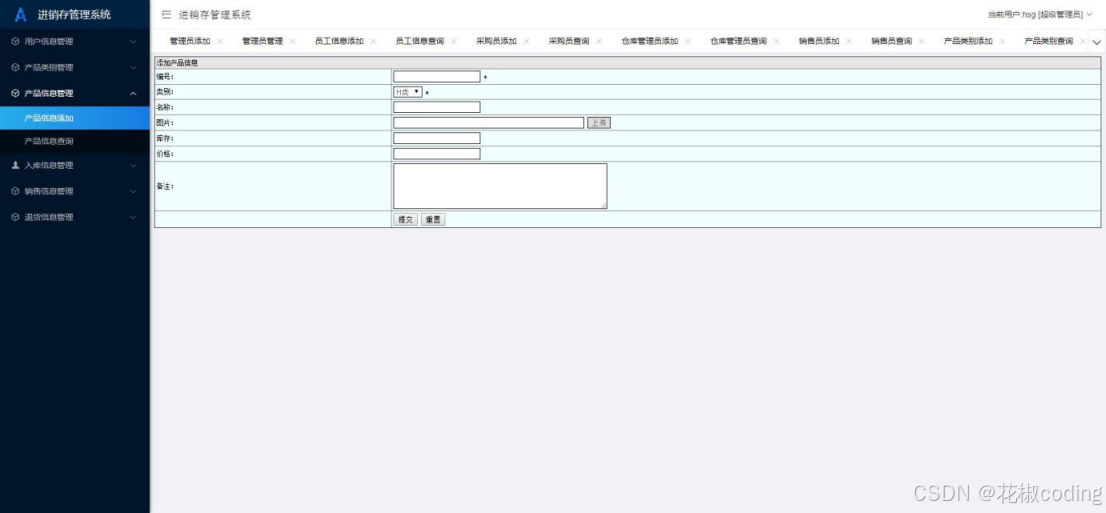Switch to the 产品类别查询 tab
The width and height of the screenshot is (1106, 513).
tap(1049, 42)
